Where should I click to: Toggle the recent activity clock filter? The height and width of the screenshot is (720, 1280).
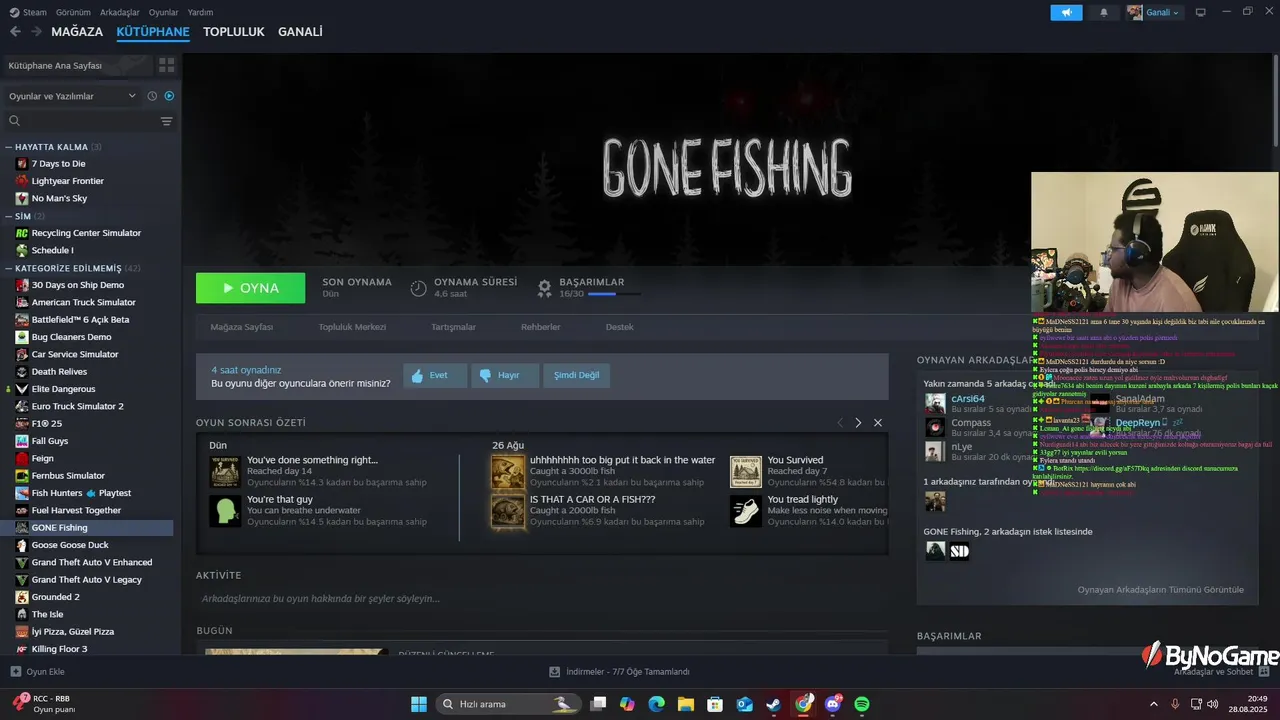click(x=152, y=96)
